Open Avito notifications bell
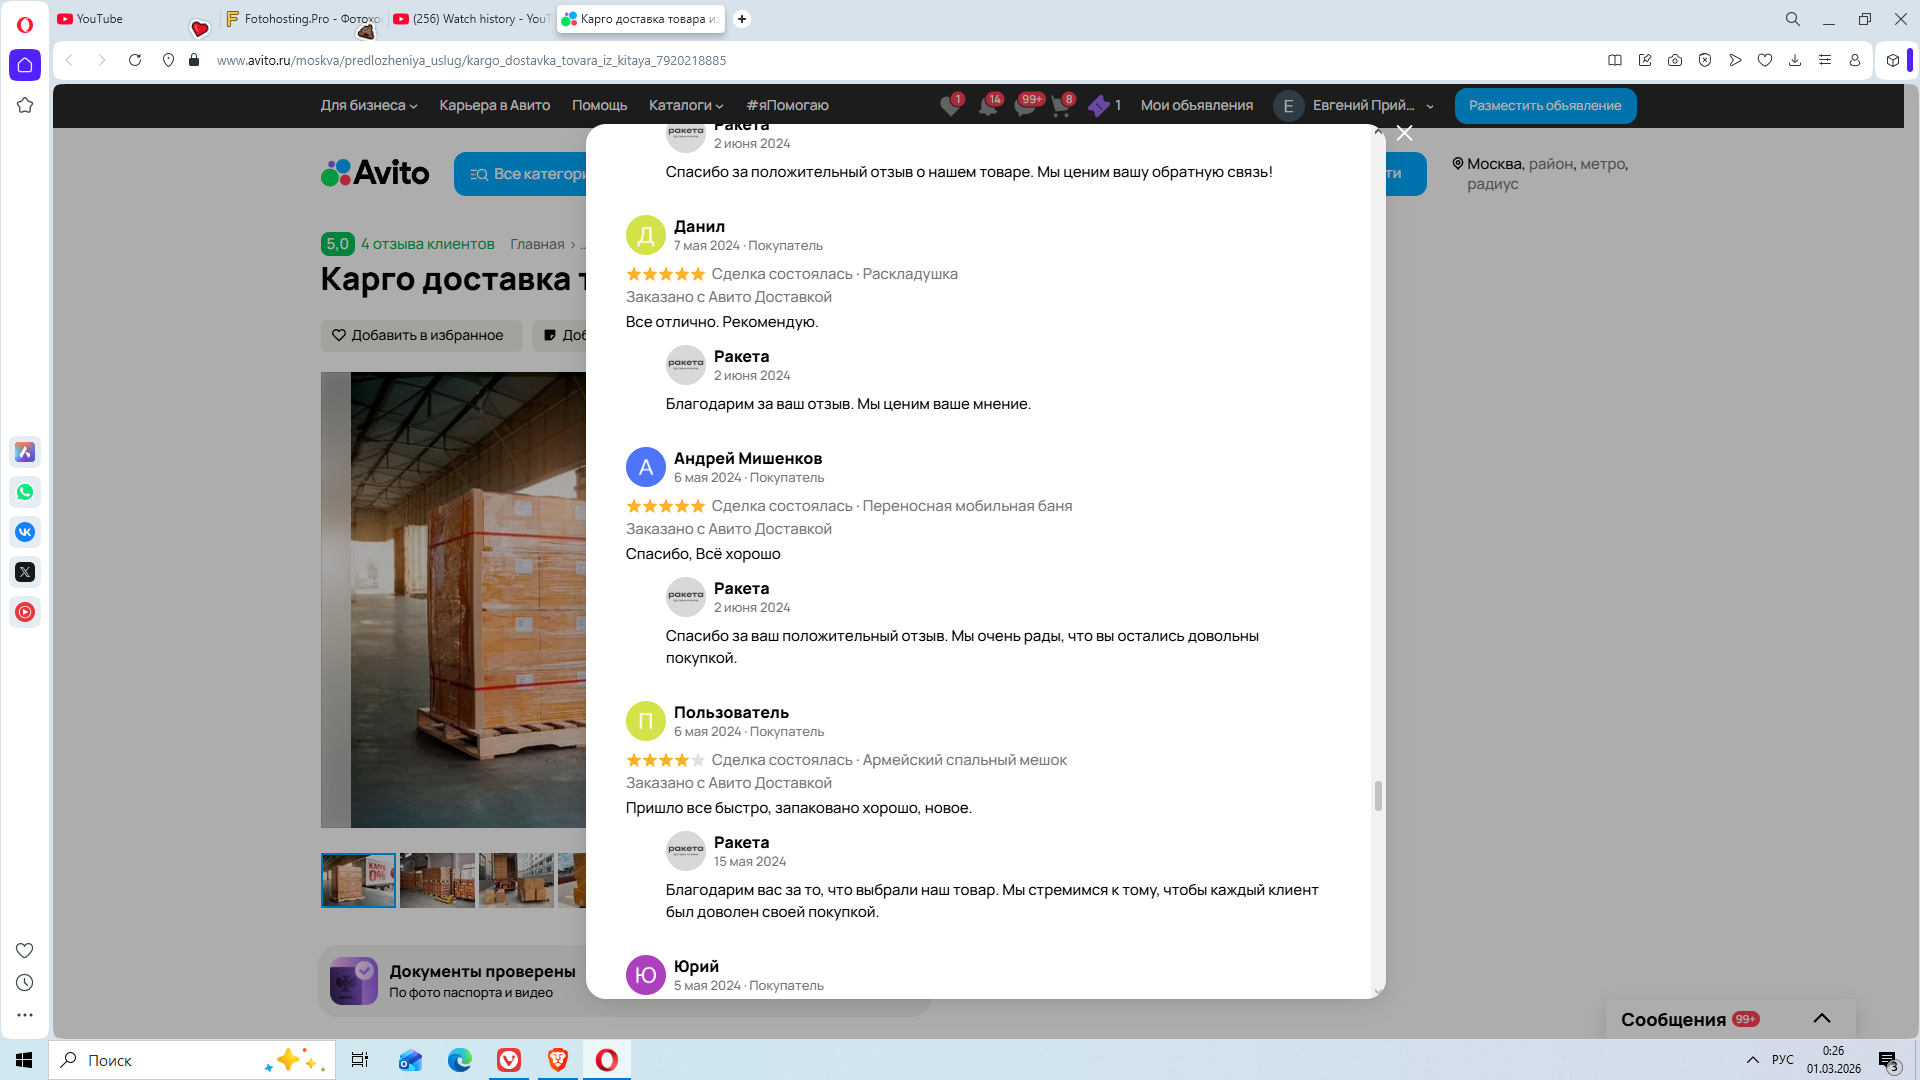Viewport: 1920px width, 1080px height. (988, 106)
